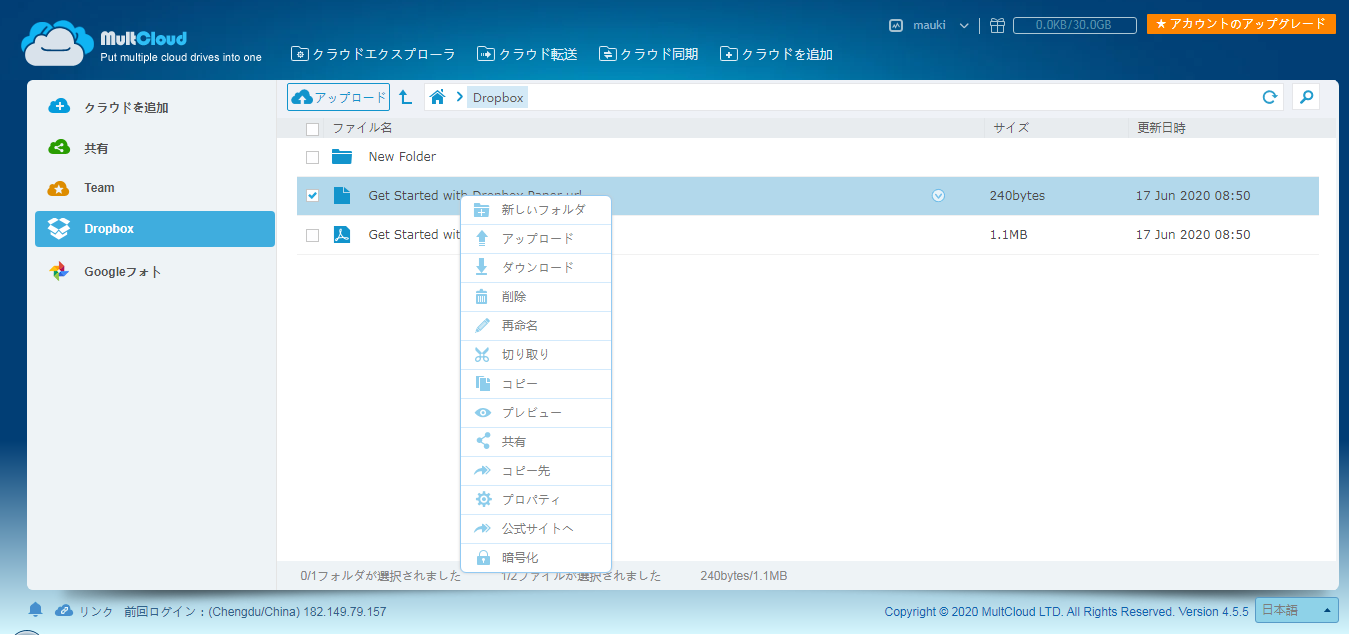
Task: Click the 240bytes size cell
Action: coord(1017,196)
